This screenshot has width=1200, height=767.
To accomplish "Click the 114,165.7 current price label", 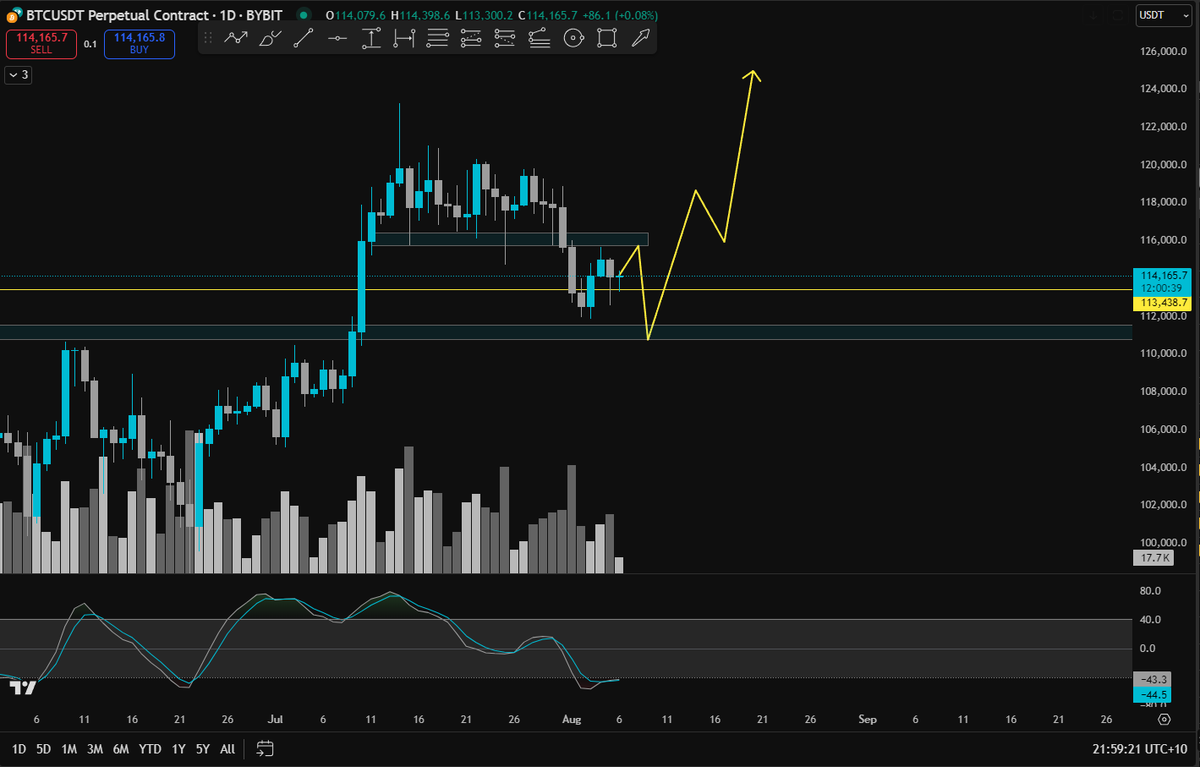I will coord(1162,274).
